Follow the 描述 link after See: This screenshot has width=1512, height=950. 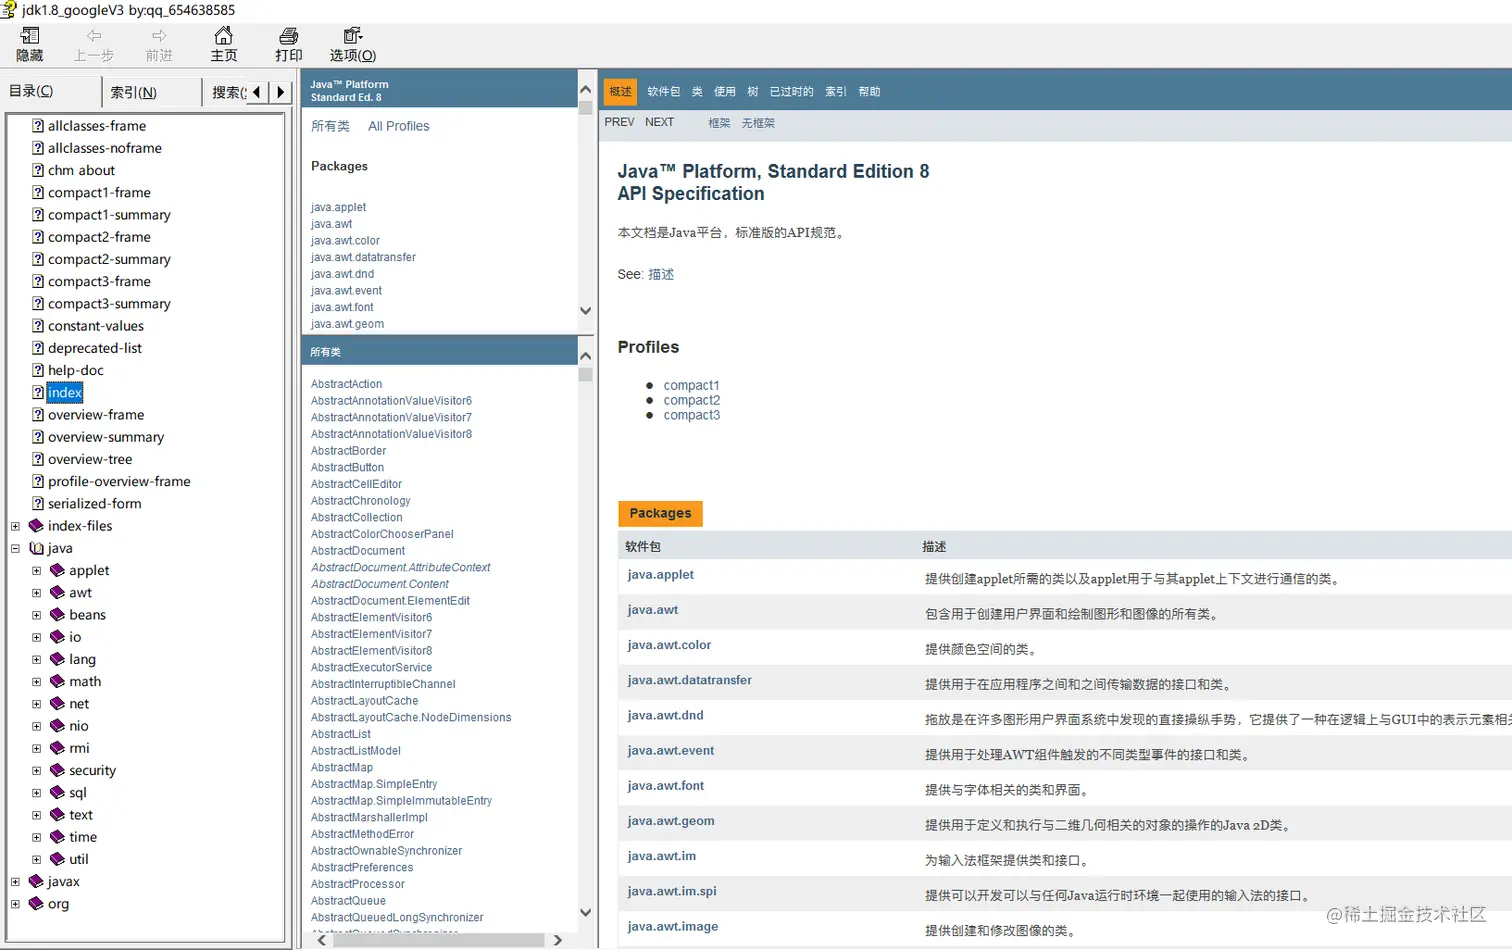pos(661,274)
